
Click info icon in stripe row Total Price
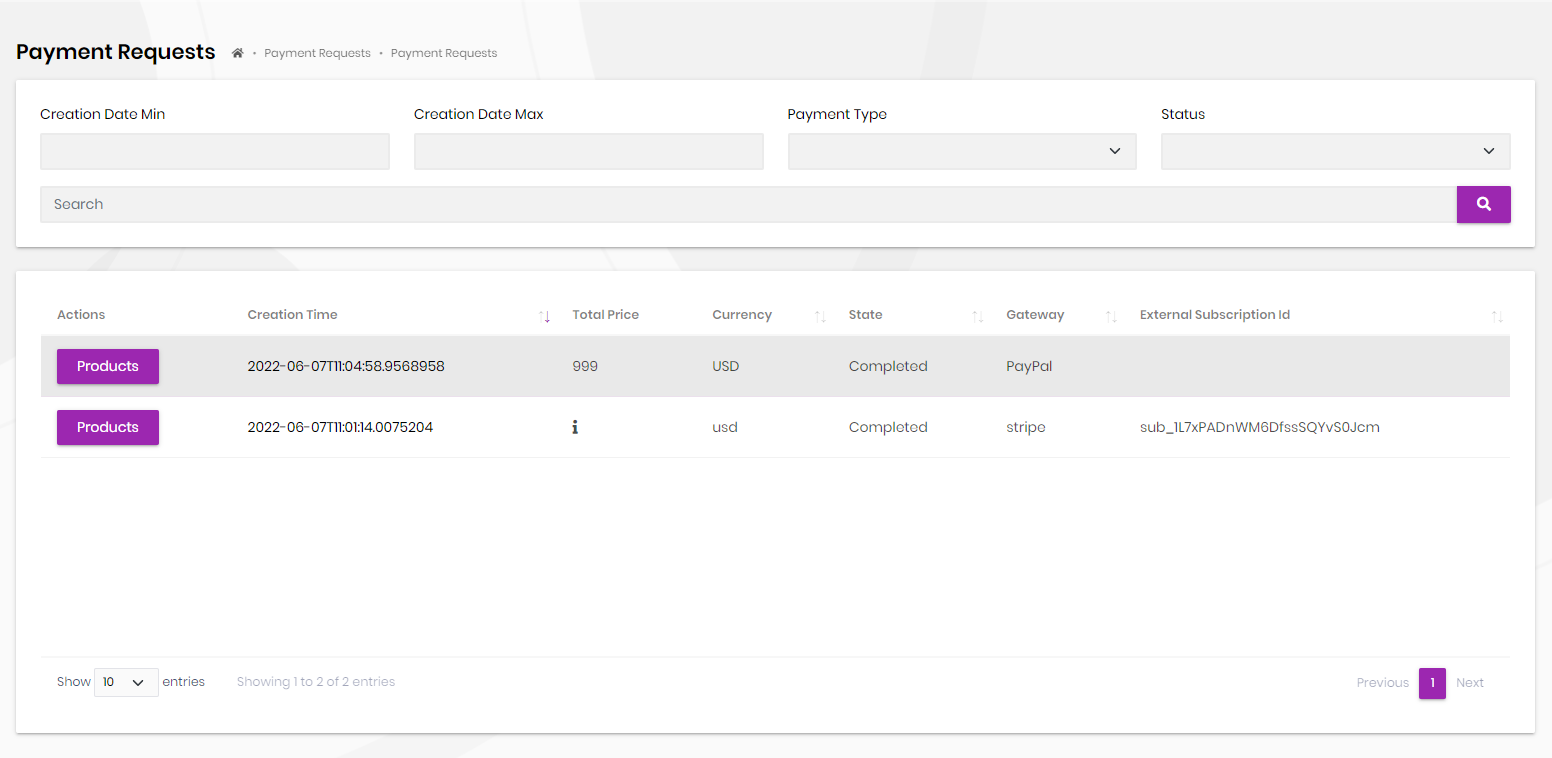click(x=575, y=427)
